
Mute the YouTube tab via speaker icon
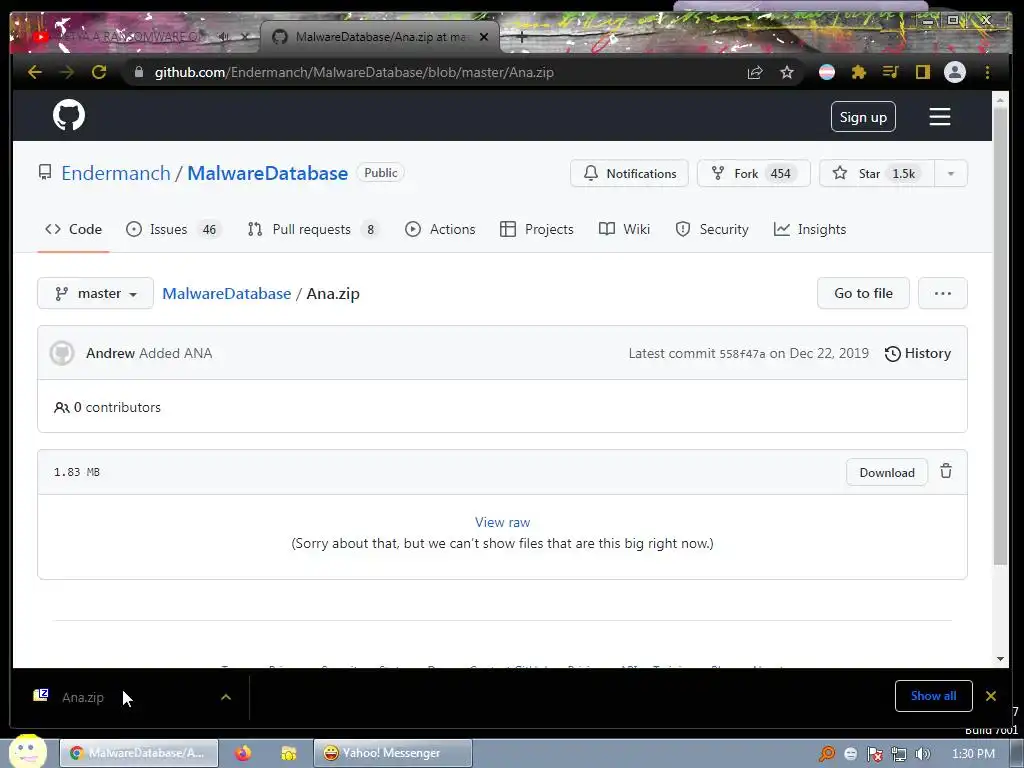(224, 37)
